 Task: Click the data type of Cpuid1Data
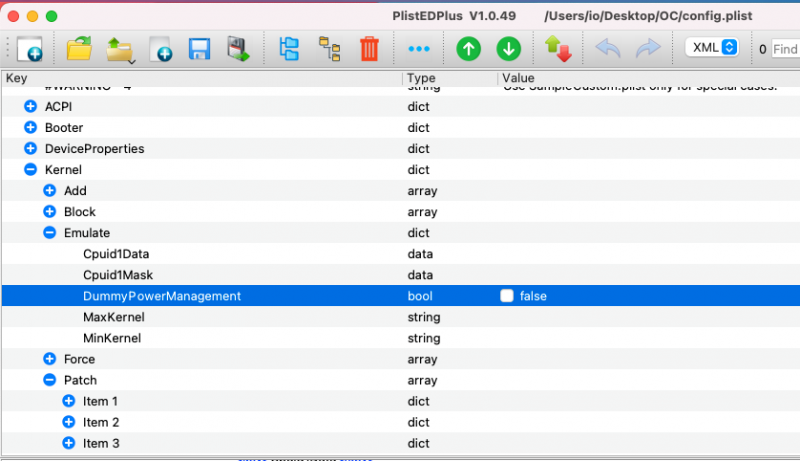pyautogui.click(x=420, y=253)
